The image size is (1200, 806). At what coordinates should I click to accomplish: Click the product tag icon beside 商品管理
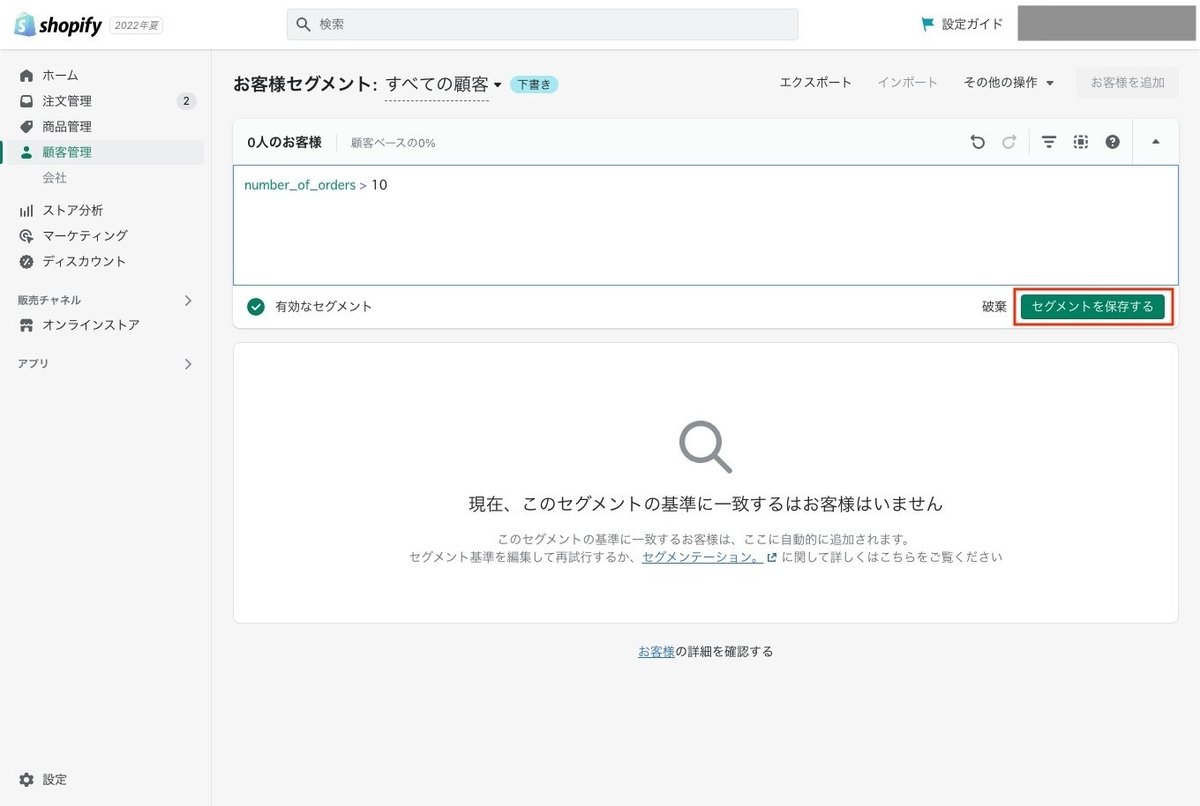tap(27, 127)
